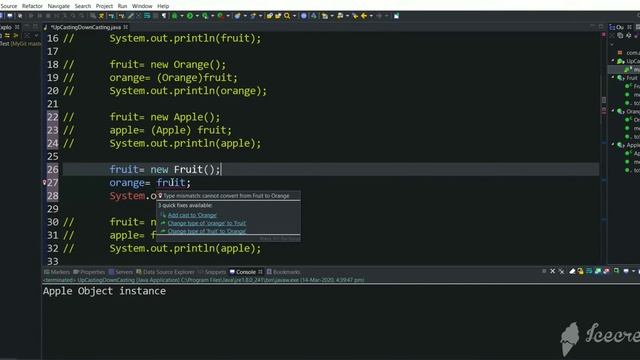Click the Open Task toolbar icon
Image resolution: width=640 pixels, height=360 pixels.
pyautogui.click(x=278, y=16)
